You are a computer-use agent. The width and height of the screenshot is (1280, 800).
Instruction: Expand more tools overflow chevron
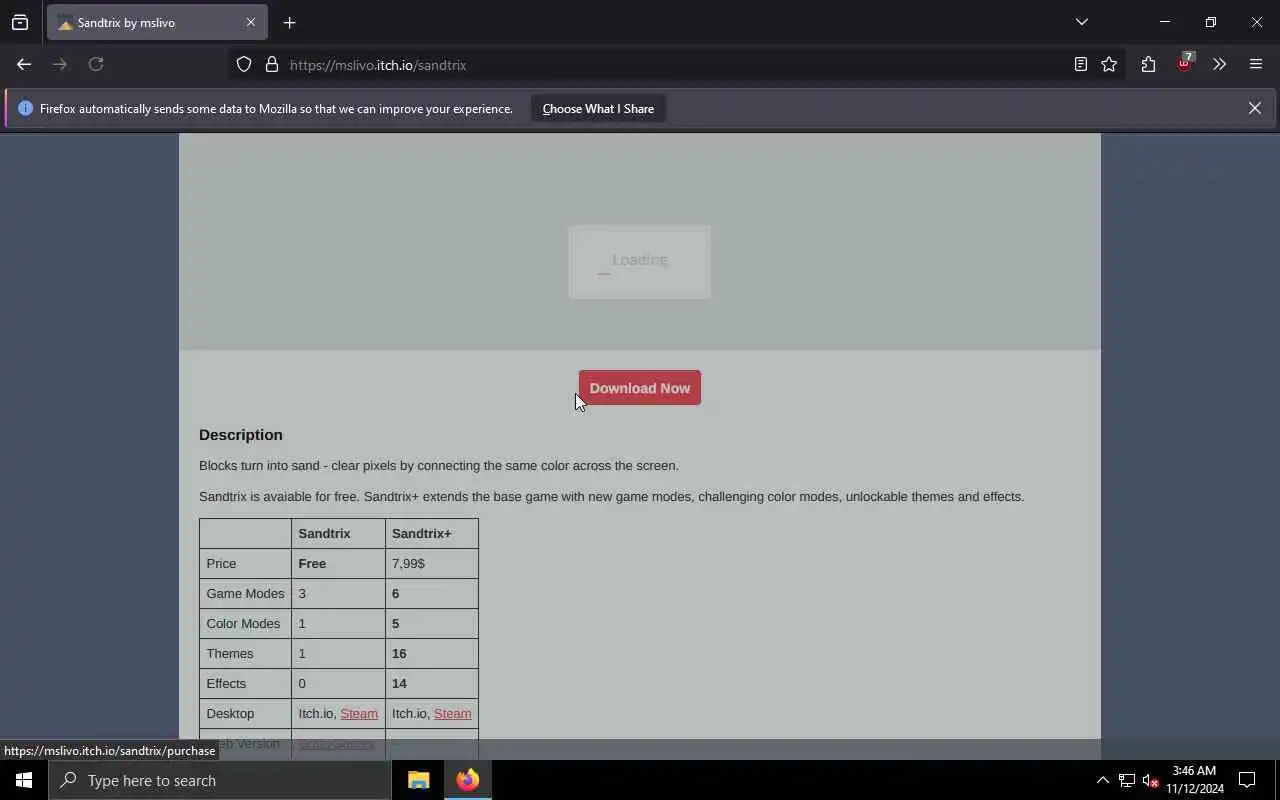(x=1219, y=65)
